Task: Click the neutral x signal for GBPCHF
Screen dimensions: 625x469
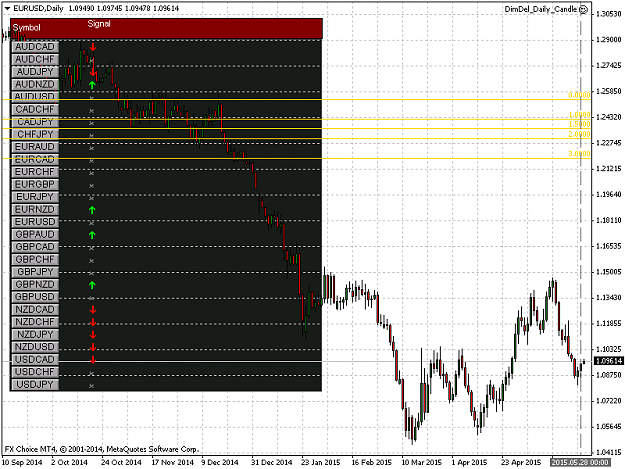Action: 91,261
